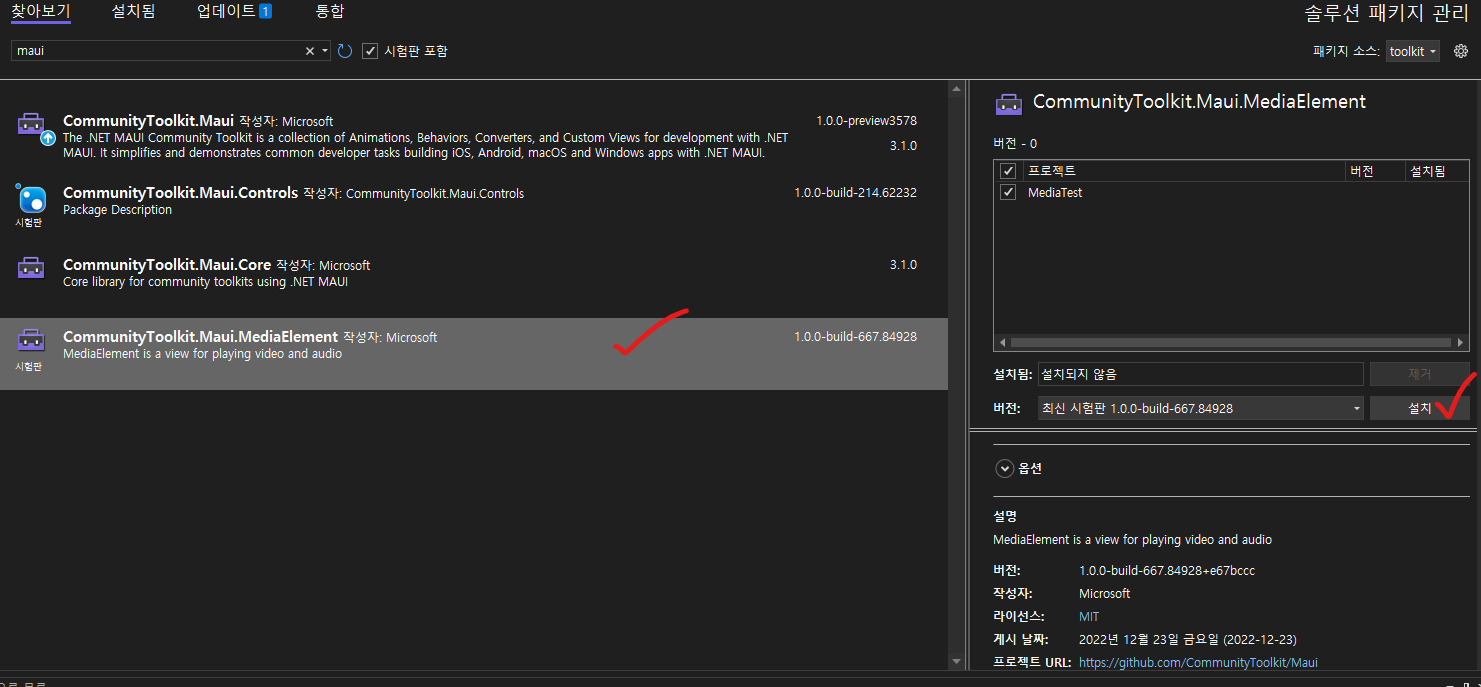This screenshot has width=1481, height=687.
Task: Open 버전 최신 시험판 dropdown
Action: point(1200,408)
